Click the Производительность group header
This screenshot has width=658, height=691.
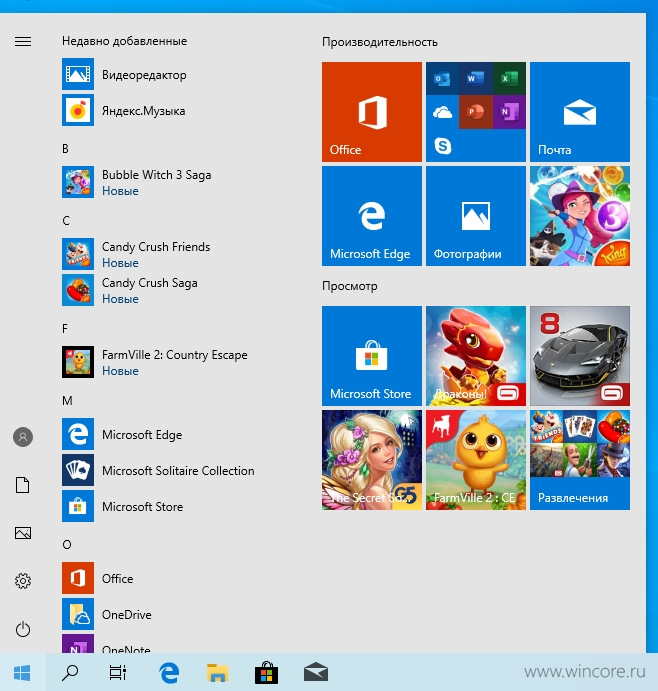(379, 42)
